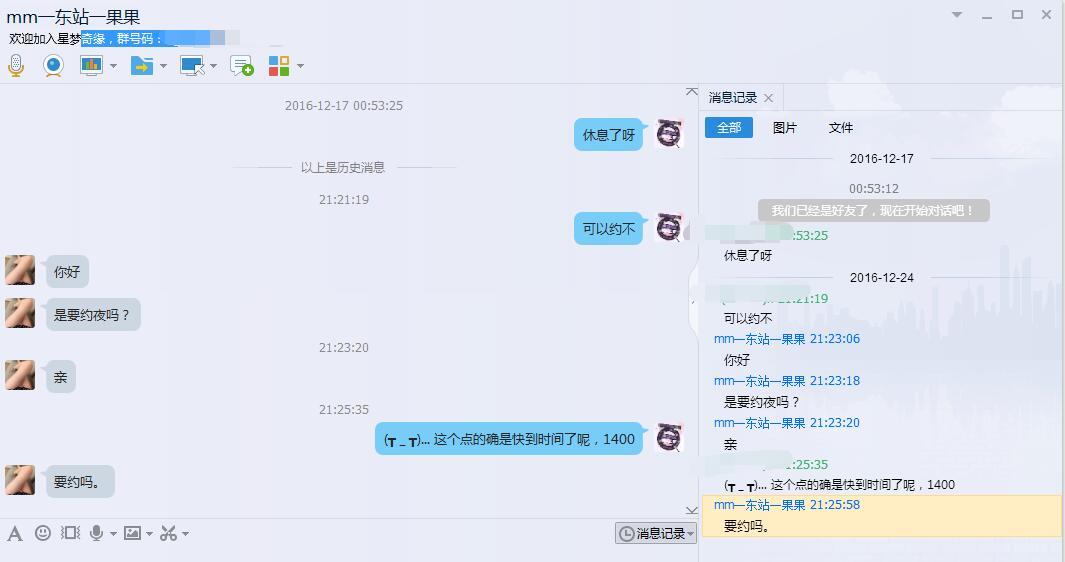
Task: Expand the screenshot scissors dropdown arrow
Action: pyautogui.click(x=185, y=534)
